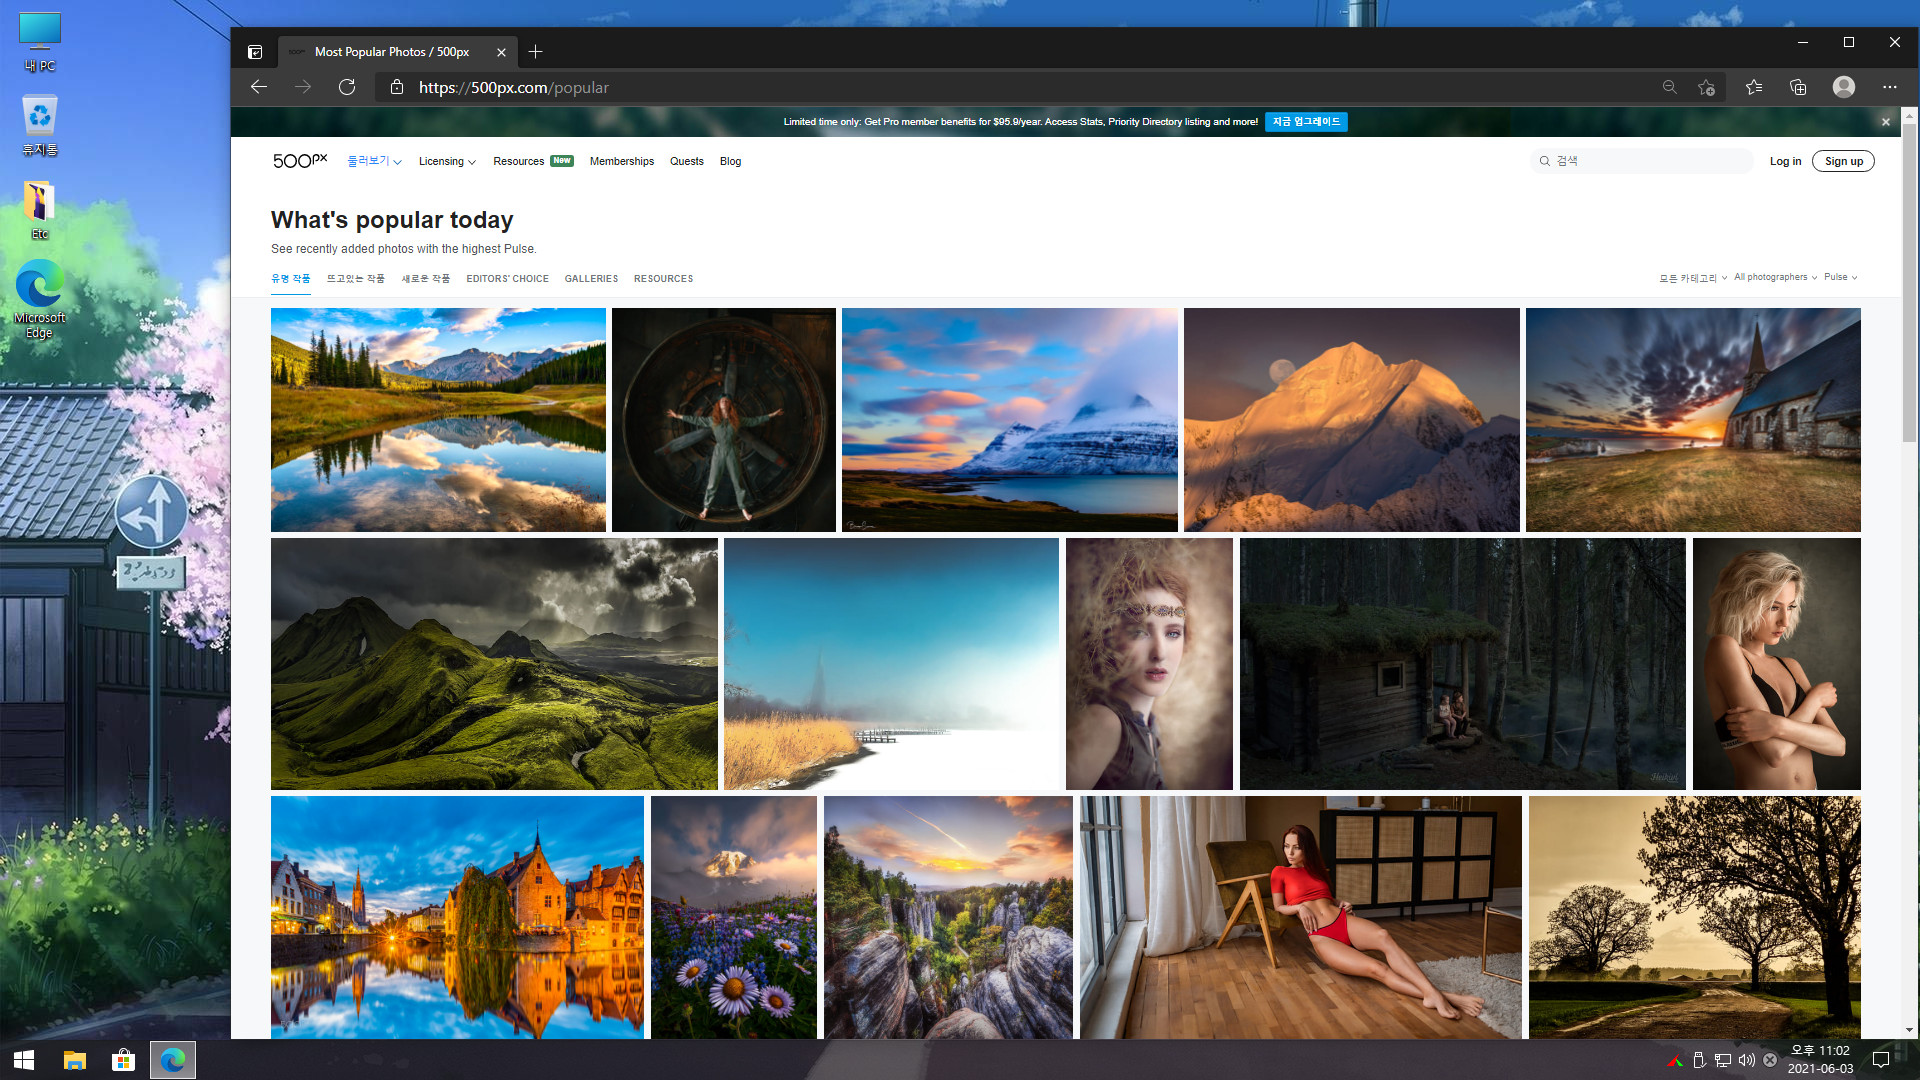Open the notification center icon
Image resolution: width=1920 pixels, height=1080 pixels.
click(1880, 1060)
